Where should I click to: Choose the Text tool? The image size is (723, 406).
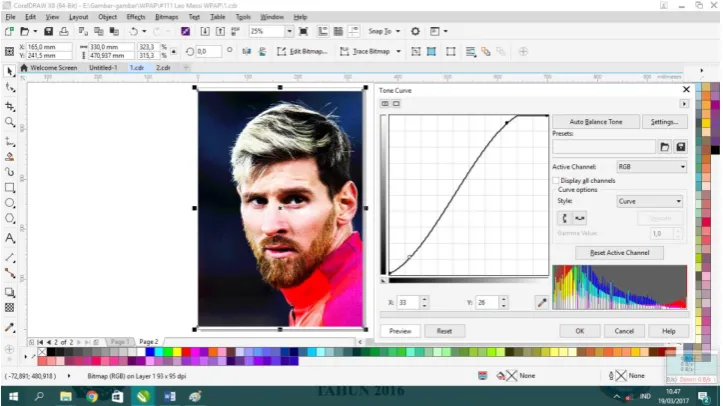pos(10,238)
